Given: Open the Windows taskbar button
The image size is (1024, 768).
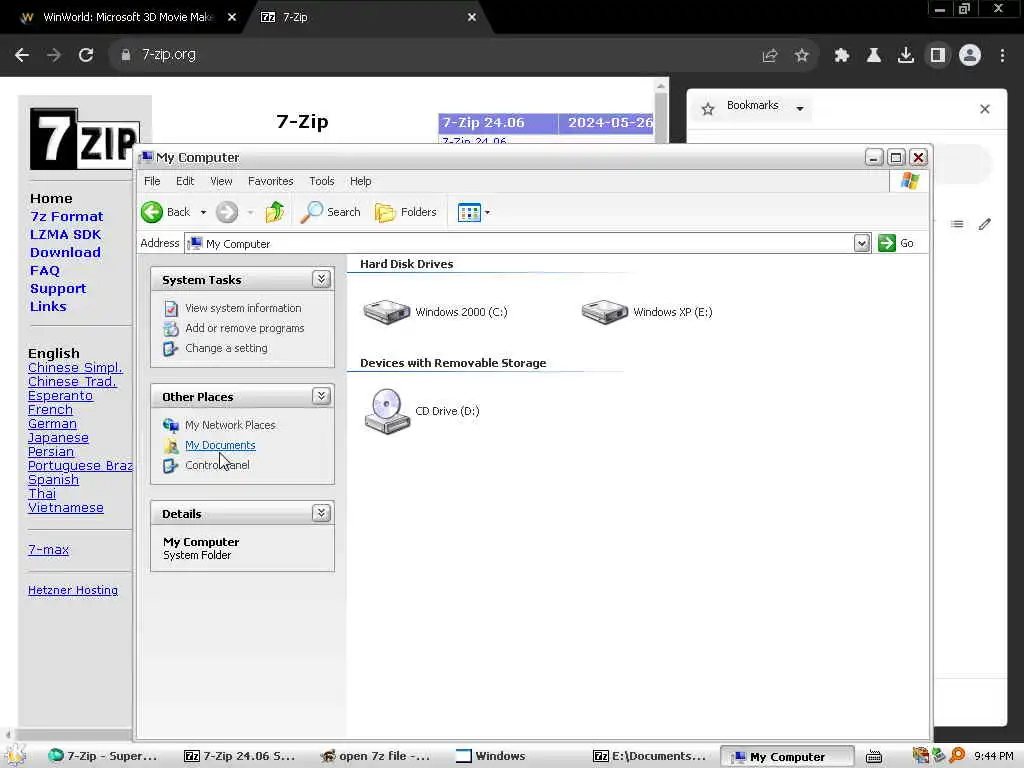Looking at the screenshot, I should point(491,756).
